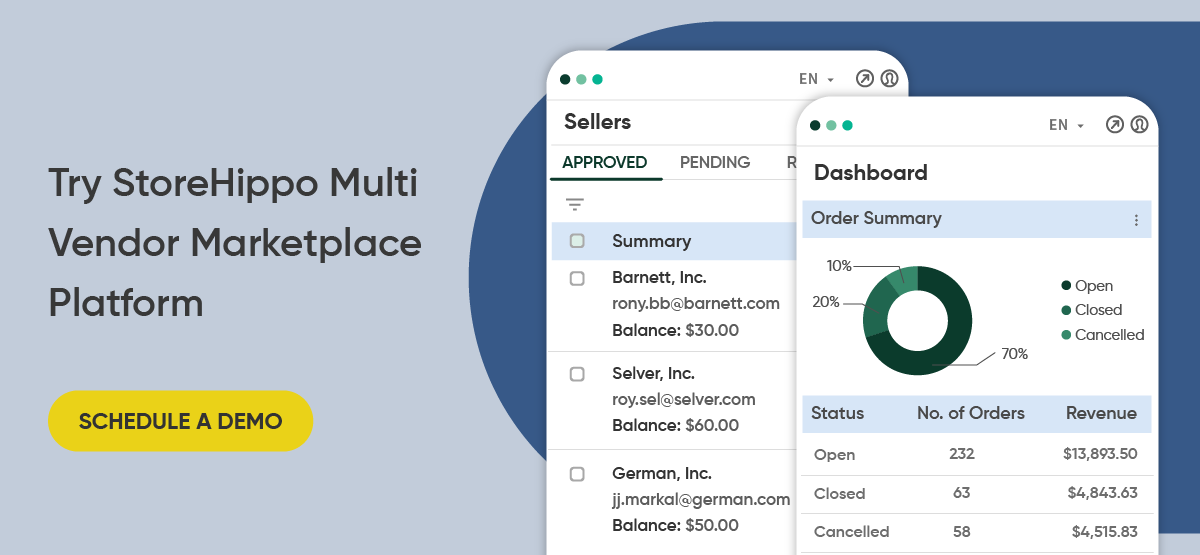Click external link icon in Sellers header
Screen dimensions: 1200x555
coord(865,79)
